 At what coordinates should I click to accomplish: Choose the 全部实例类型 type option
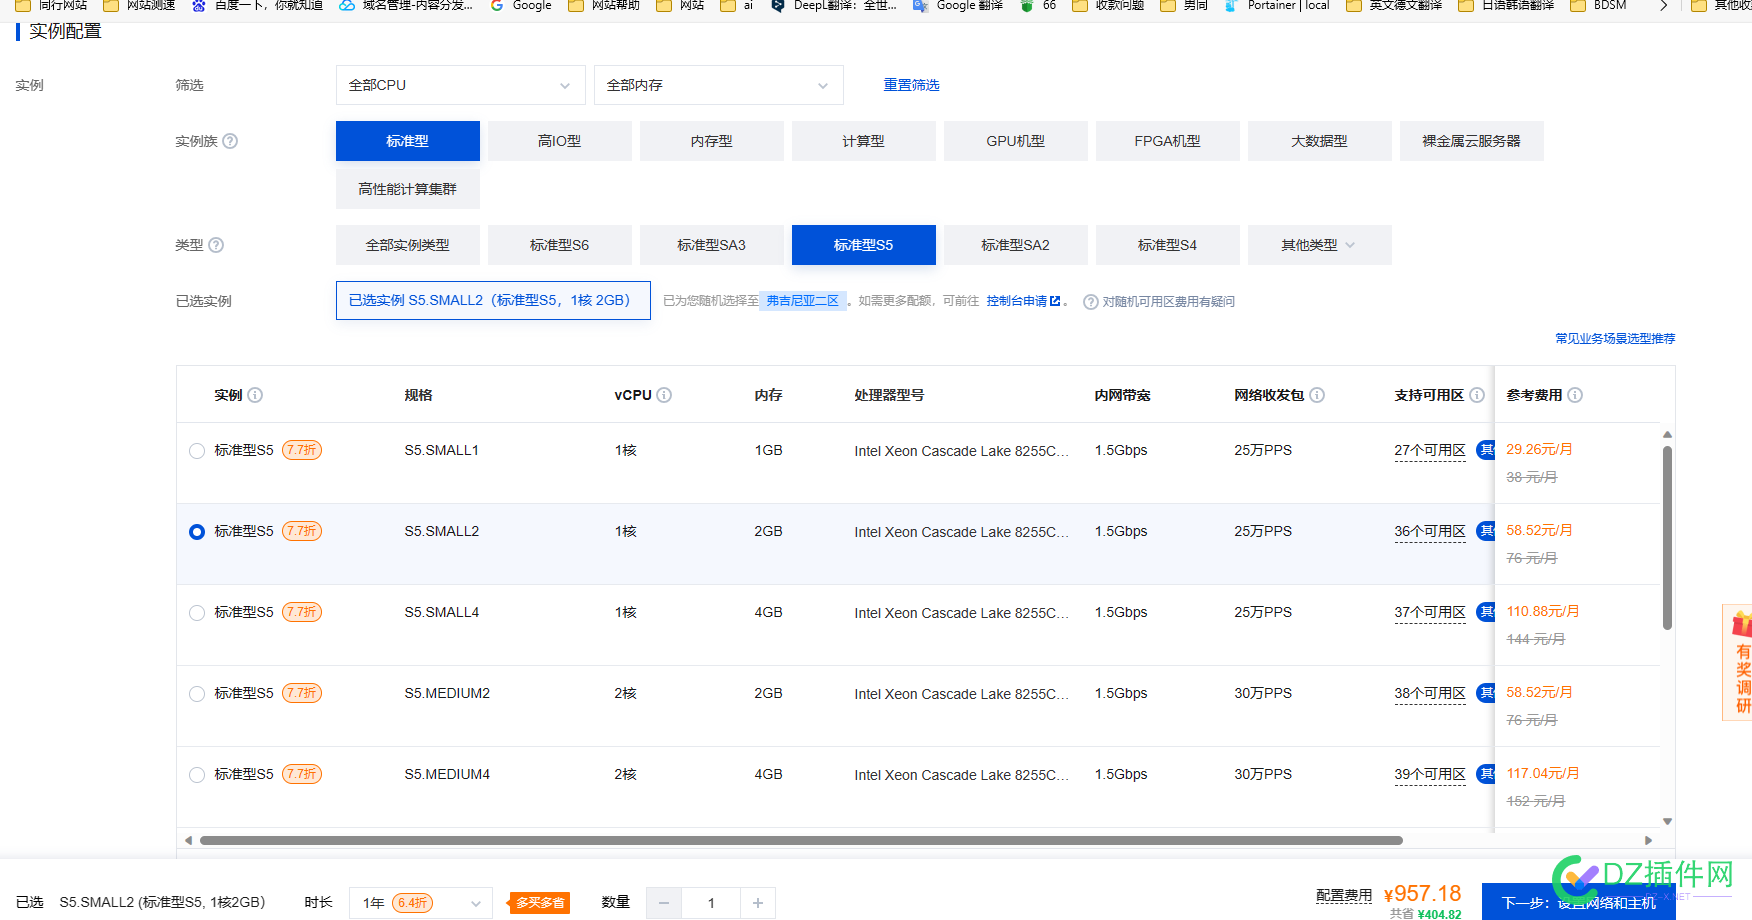pos(408,245)
